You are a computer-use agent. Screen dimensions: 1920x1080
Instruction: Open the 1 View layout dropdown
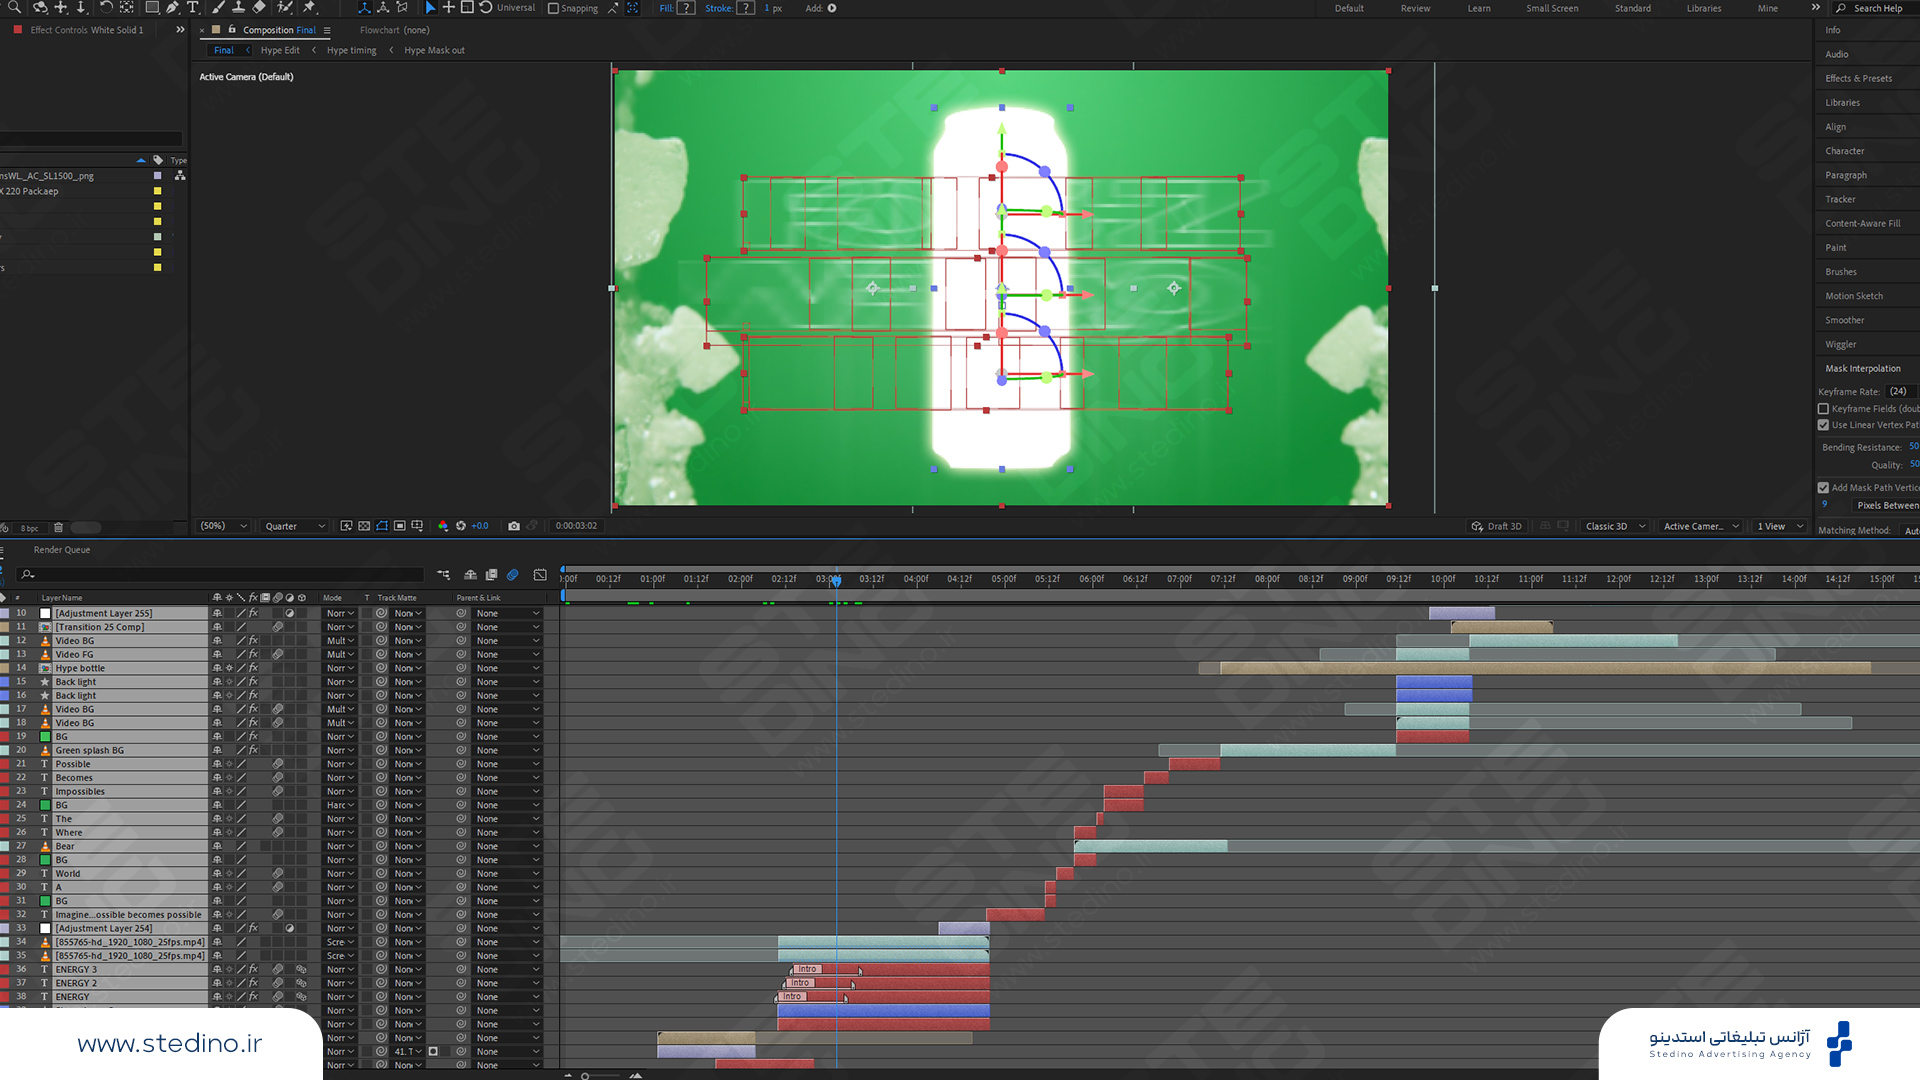tap(1781, 526)
